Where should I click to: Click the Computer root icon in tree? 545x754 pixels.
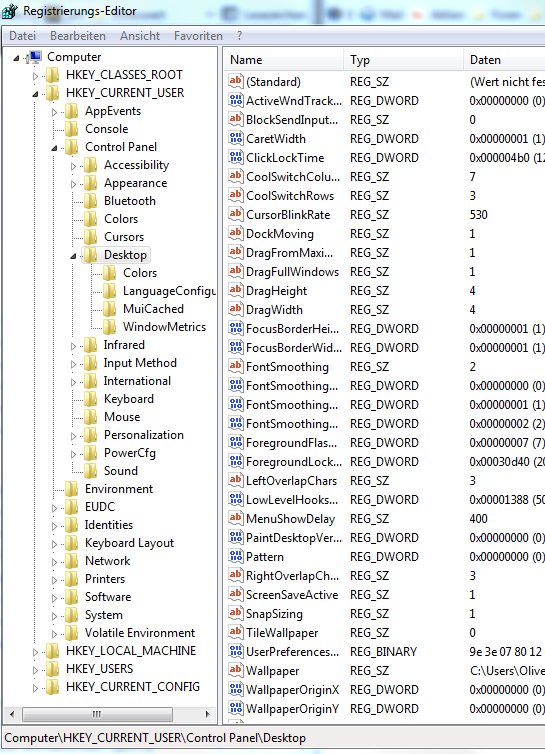point(34,57)
